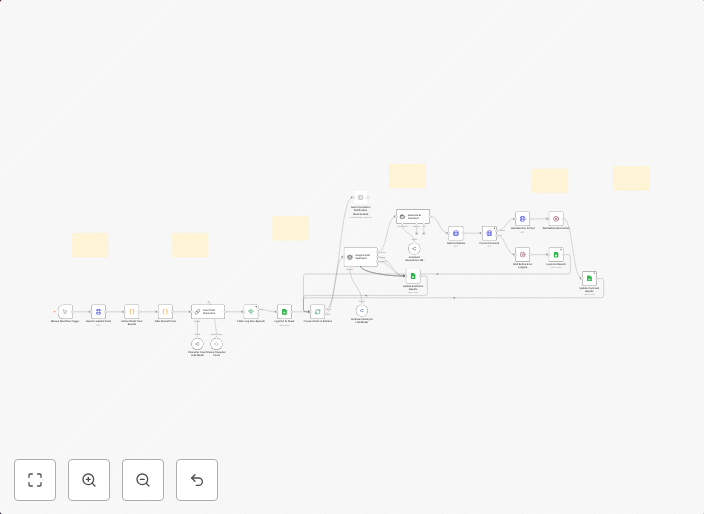The height and width of the screenshot is (514, 704).
Task: Click the zoom out magnifier button
Action: pyautogui.click(x=143, y=480)
